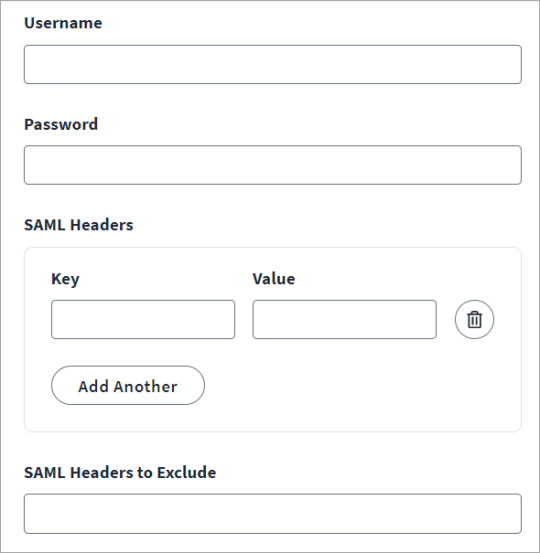The width and height of the screenshot is (540, 553).
Task: Click the Add Another button
Action: point(128,385)
